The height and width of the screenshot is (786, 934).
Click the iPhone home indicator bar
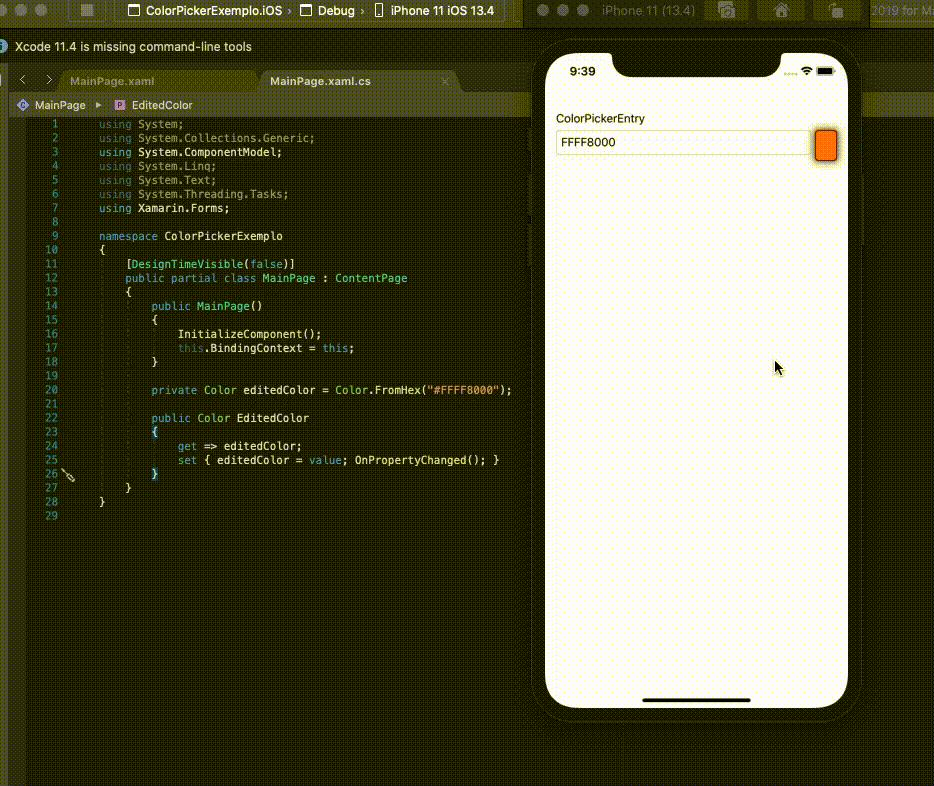click(x=696, y=700)
